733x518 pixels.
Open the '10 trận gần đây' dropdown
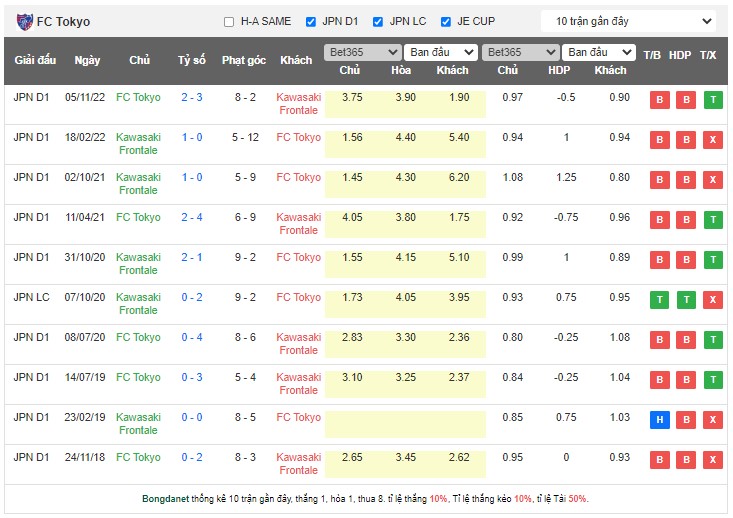pyautogui.click(x=628, y=21)
